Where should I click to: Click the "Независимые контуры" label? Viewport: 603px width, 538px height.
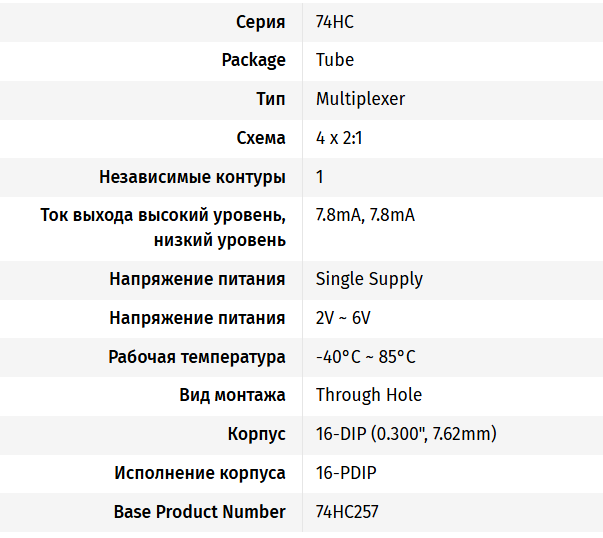192,177
